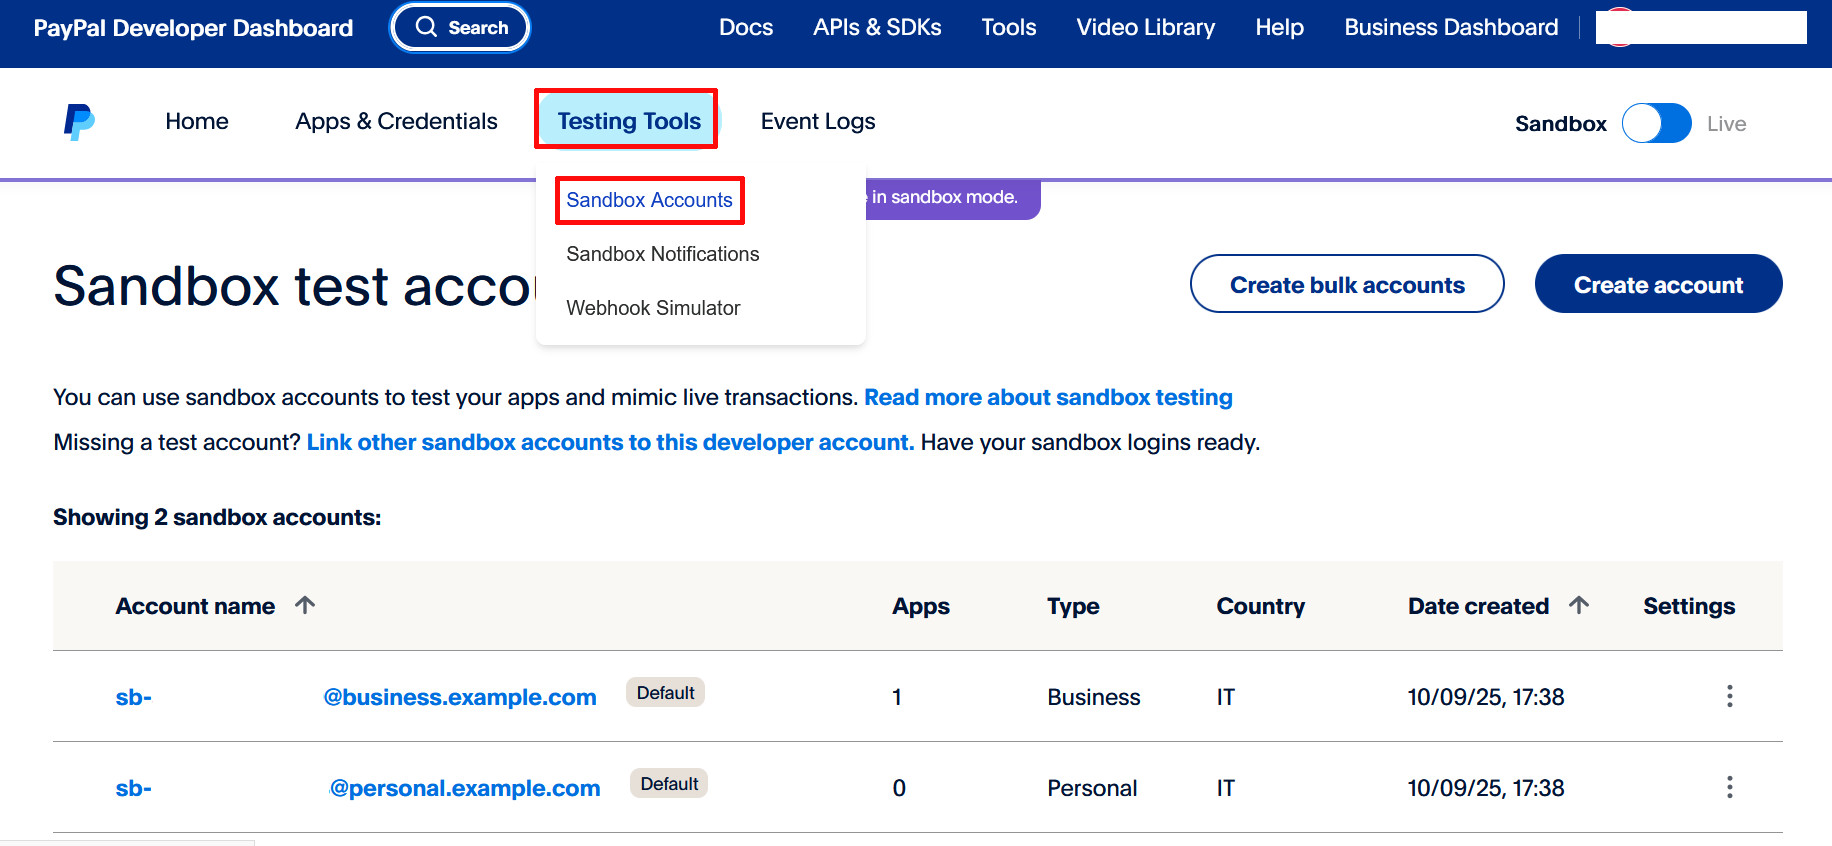Click Create bulk accounts button
This screenshot has height=846, width=1832.
pos(1347,284)
